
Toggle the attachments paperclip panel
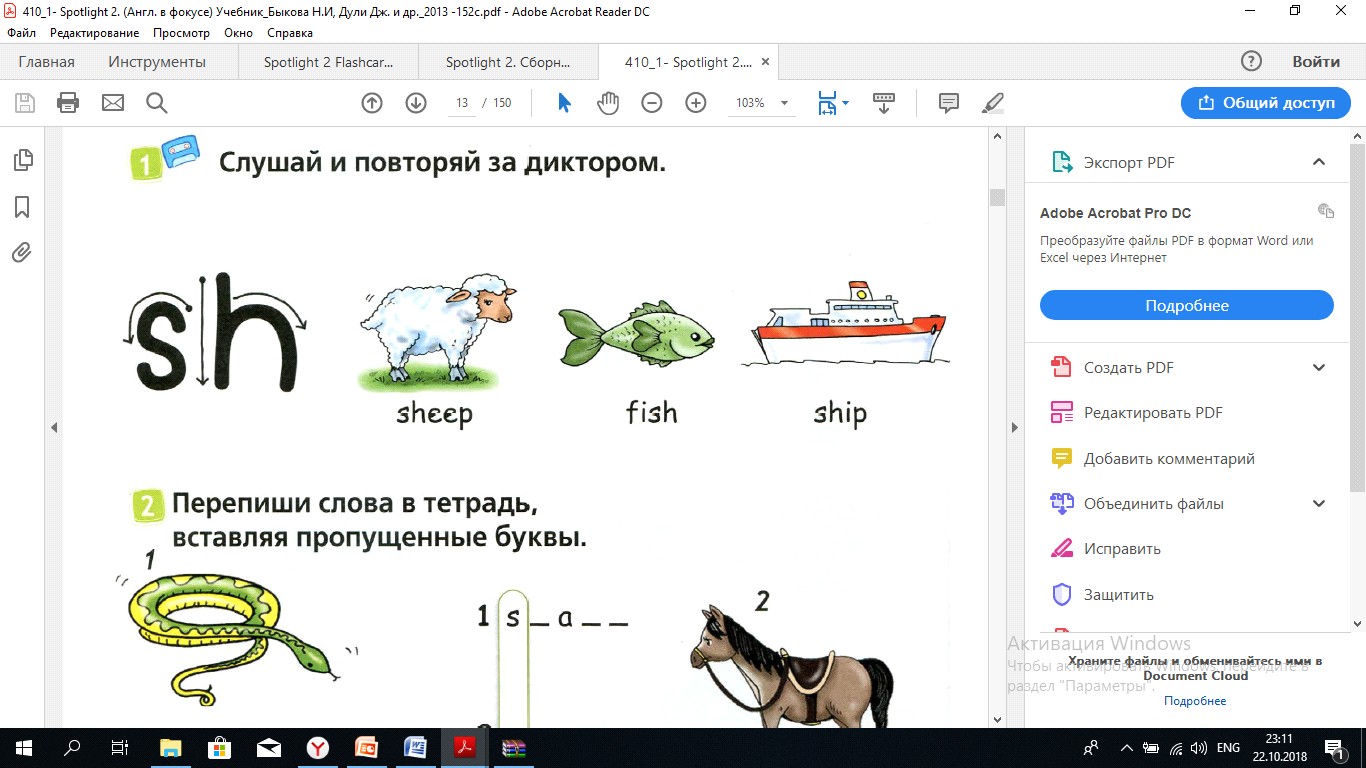pyautogui.click(x=22, y=253)
